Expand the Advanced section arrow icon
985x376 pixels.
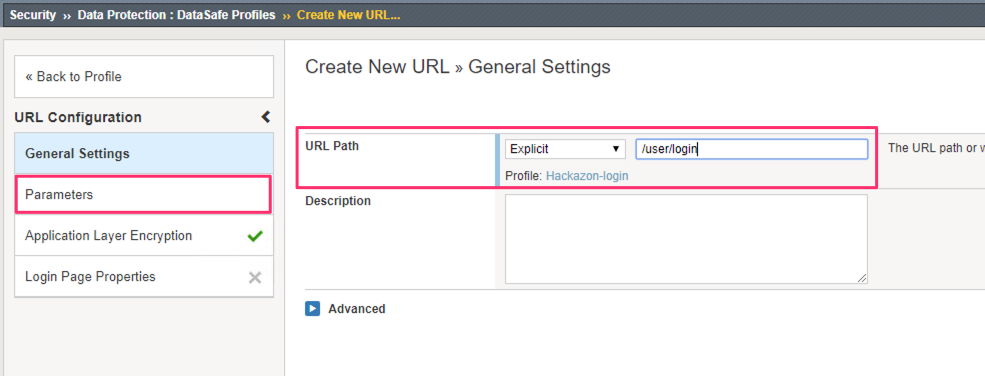pyautogui.click(x=313, y=309)
